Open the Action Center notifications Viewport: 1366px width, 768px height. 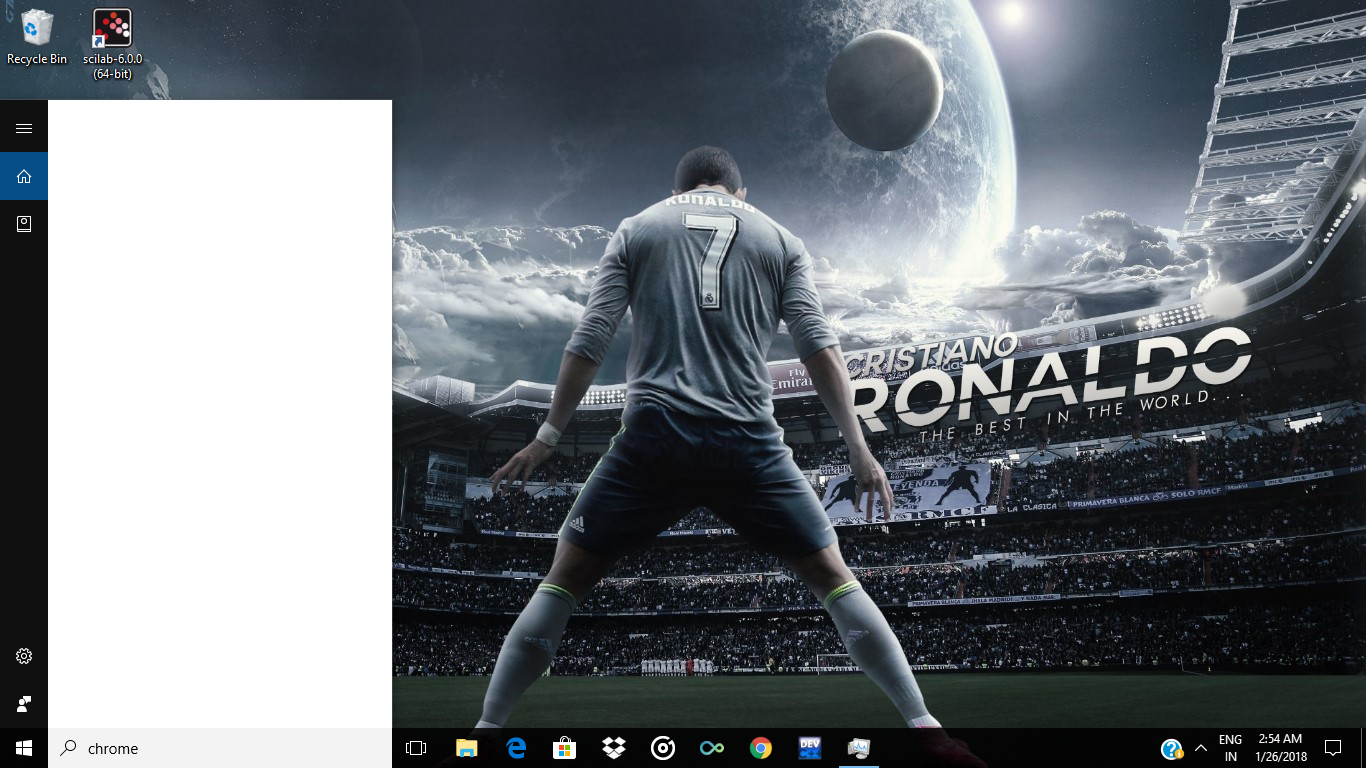click(x=1332, y=748)
